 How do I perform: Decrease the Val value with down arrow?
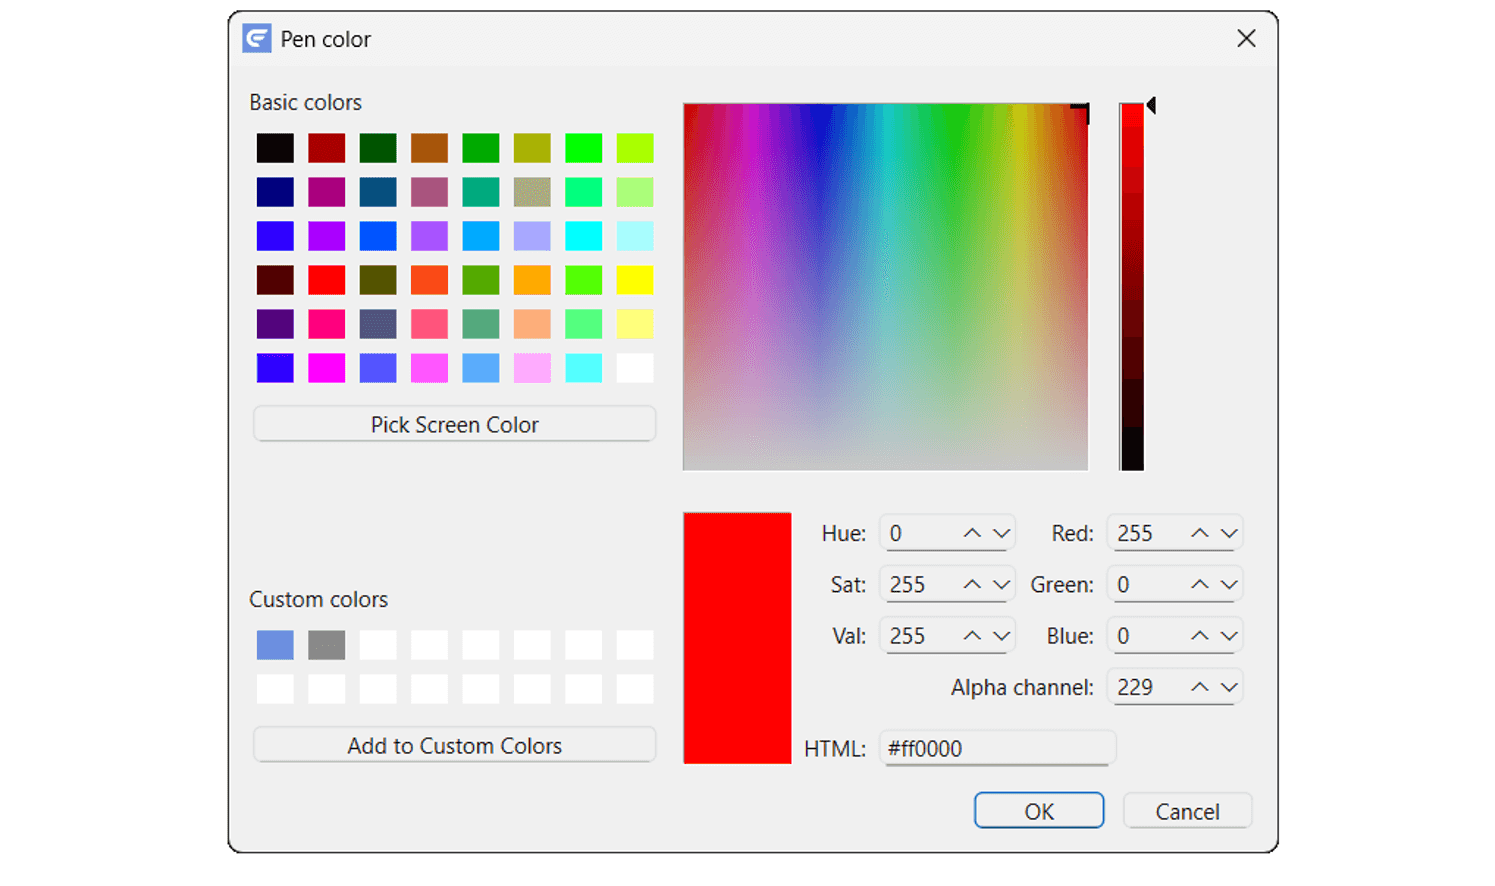click(1001, 636)
